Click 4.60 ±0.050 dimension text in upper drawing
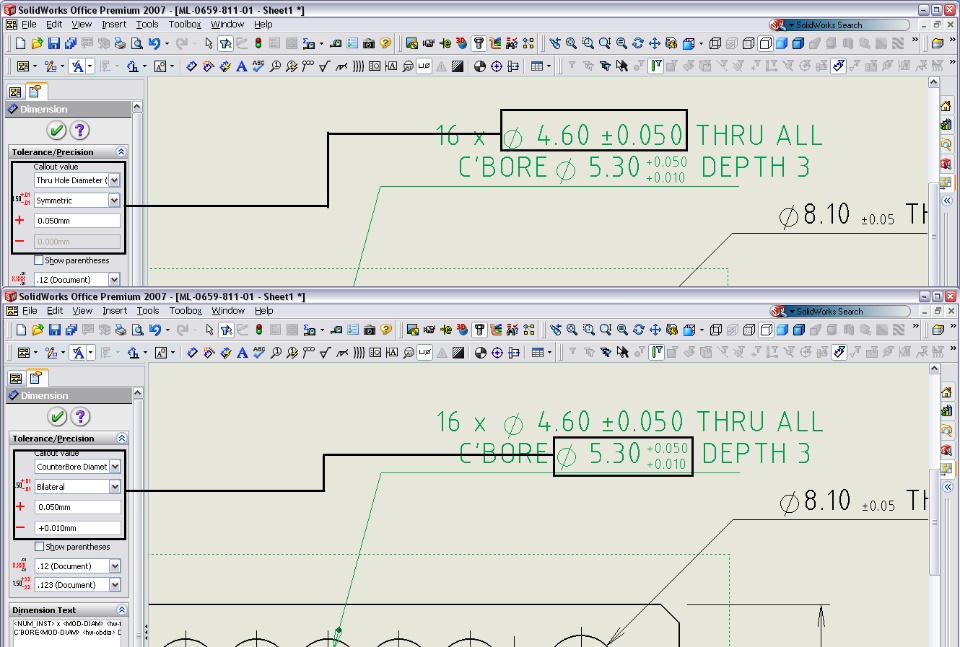Screen dimensions: 960x647 594,135
